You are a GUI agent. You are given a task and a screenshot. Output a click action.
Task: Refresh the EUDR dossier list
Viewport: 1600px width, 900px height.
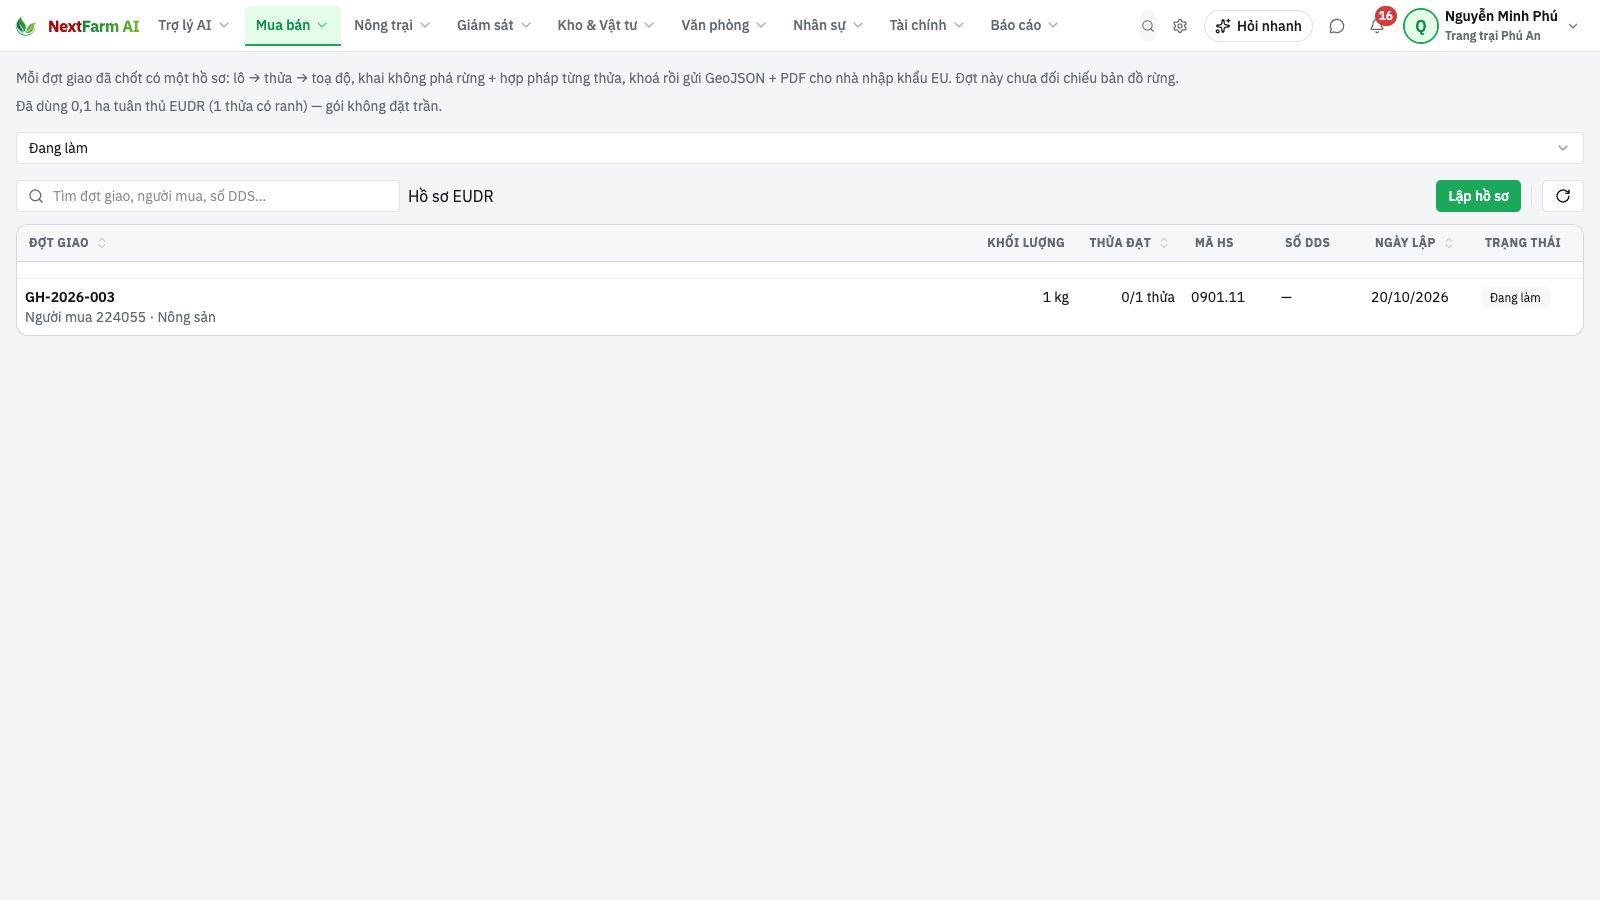point(1563,196)
